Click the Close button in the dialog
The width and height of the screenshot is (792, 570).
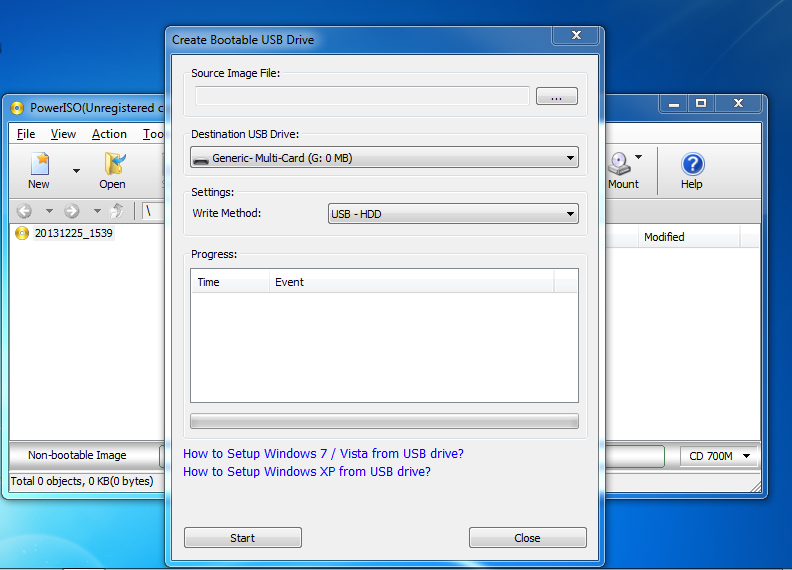(528, 538)
